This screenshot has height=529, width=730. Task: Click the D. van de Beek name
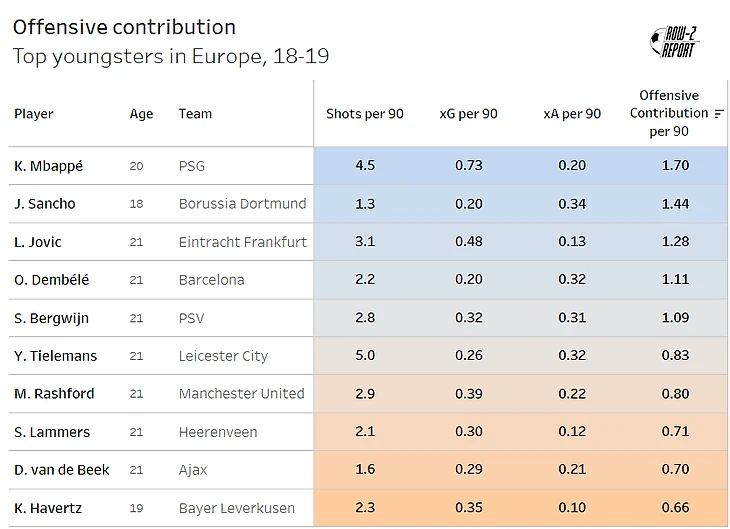[62, 470]
